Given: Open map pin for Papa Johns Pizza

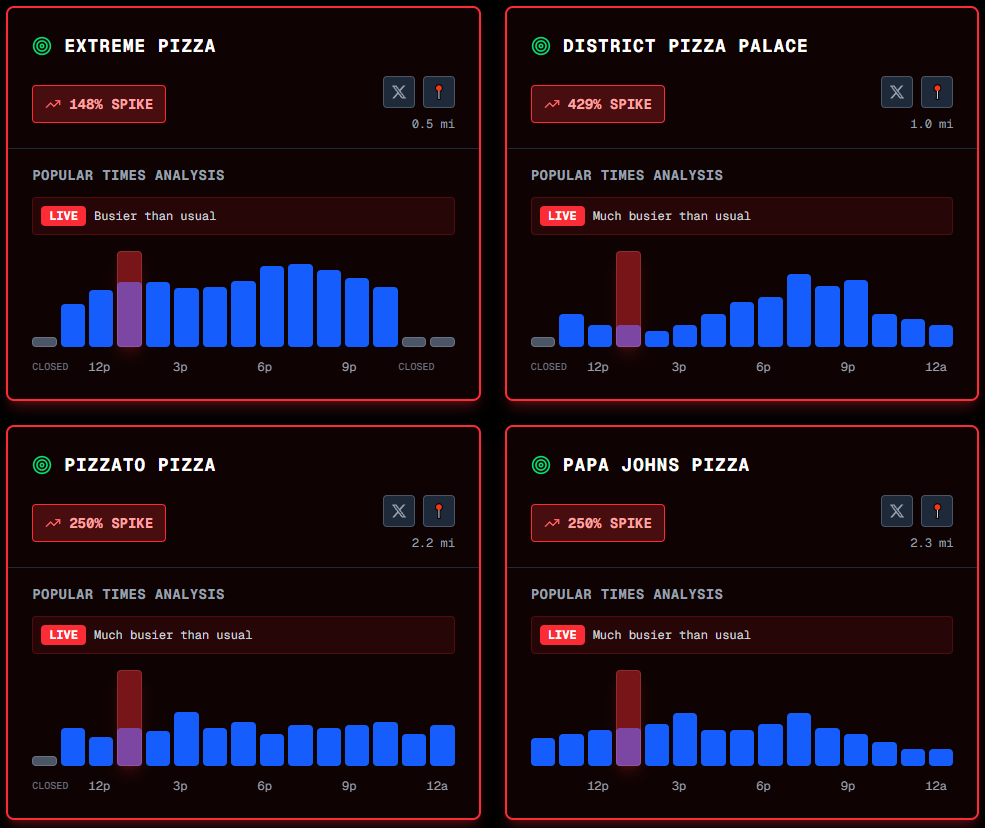Looking at the screenshot, I should (937, 511).
